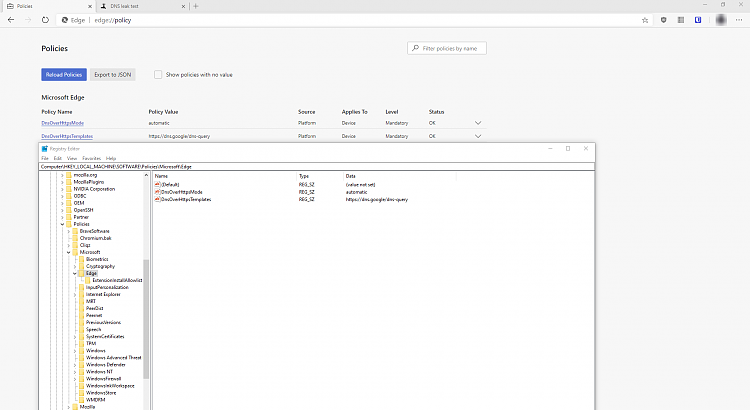
Task: Click the DnsOverHttpsMode registry value icon
Action: click(x=157, y=192)
